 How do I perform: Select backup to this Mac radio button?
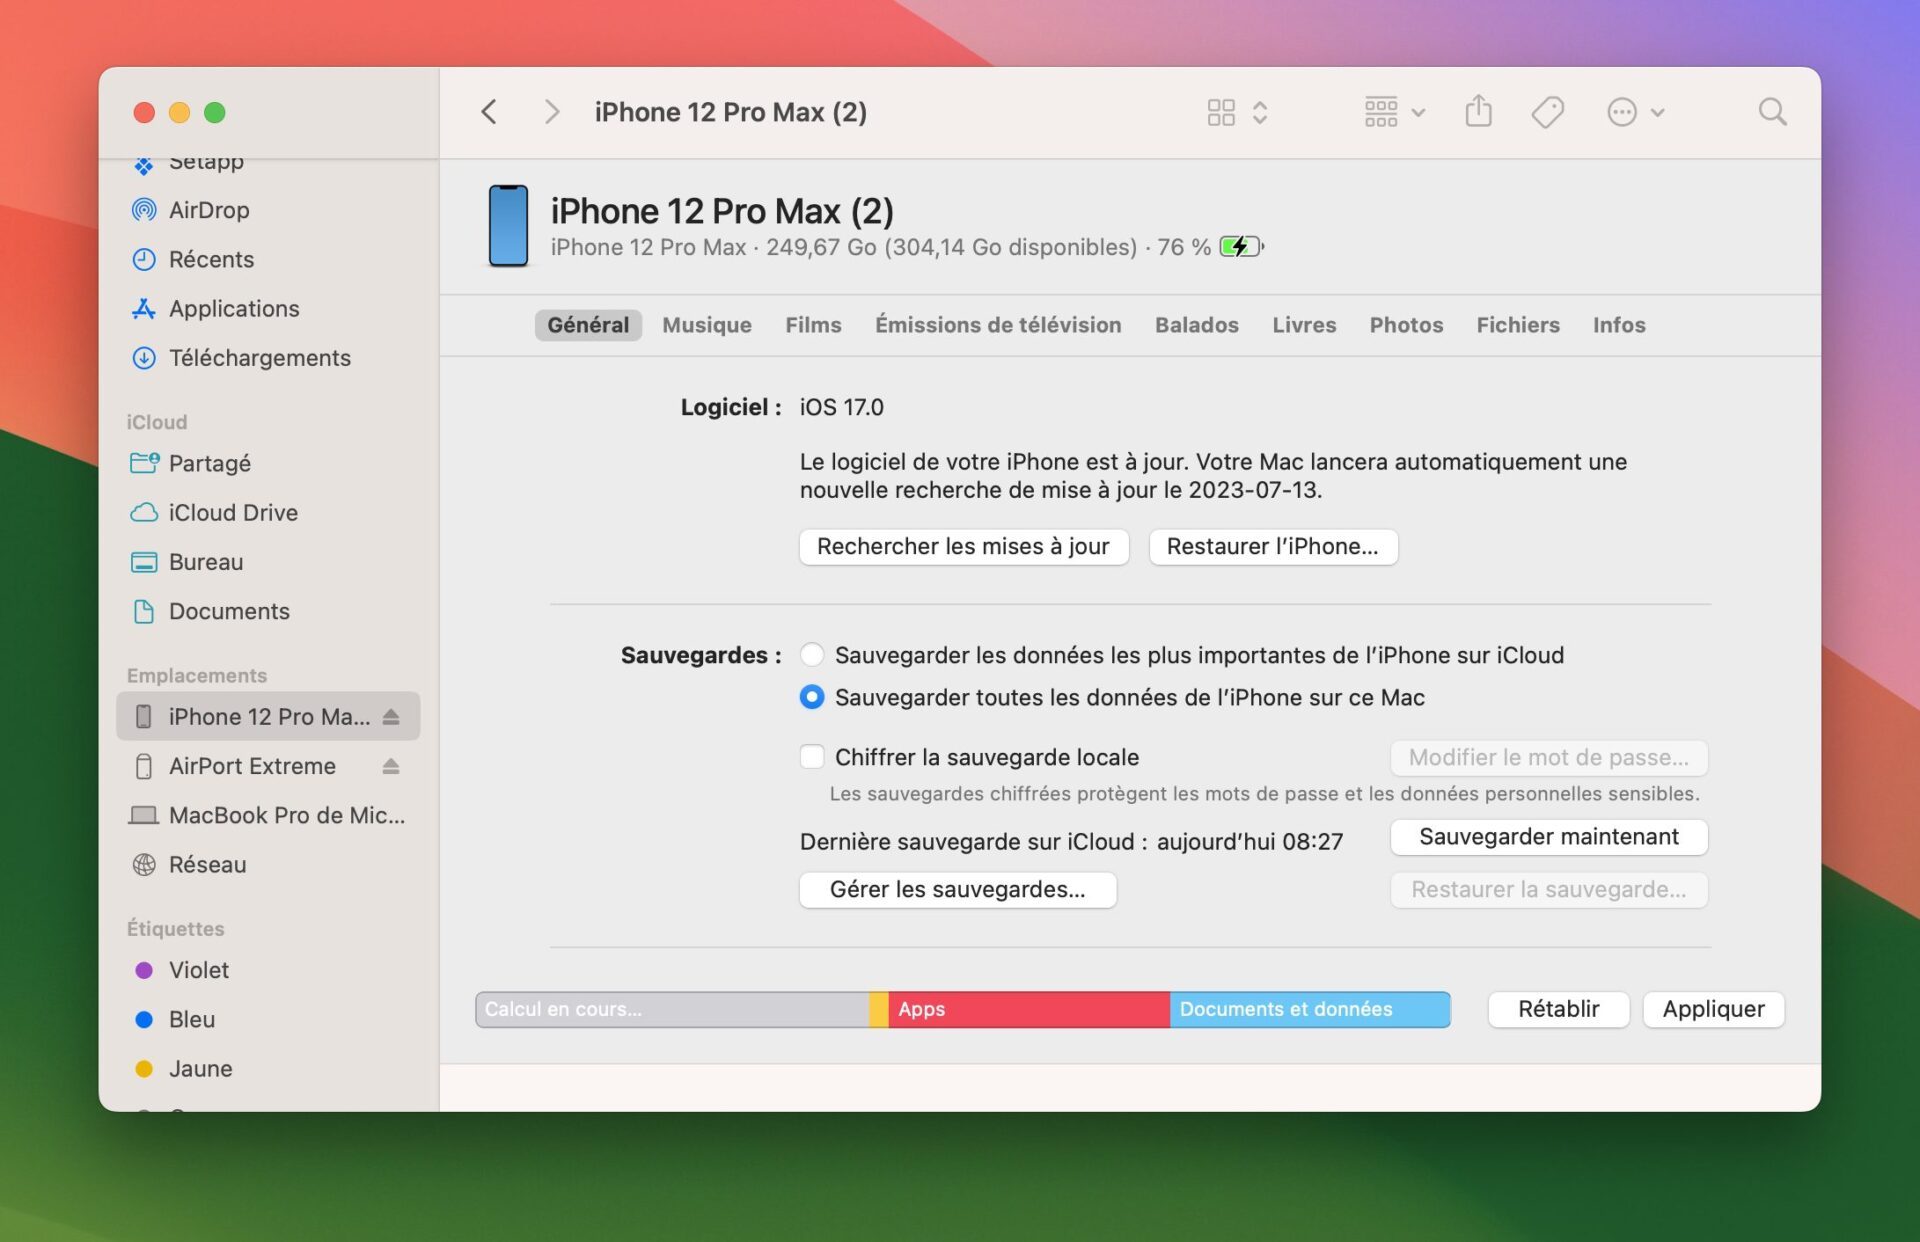pyautogui.click(x=812, y=696)
